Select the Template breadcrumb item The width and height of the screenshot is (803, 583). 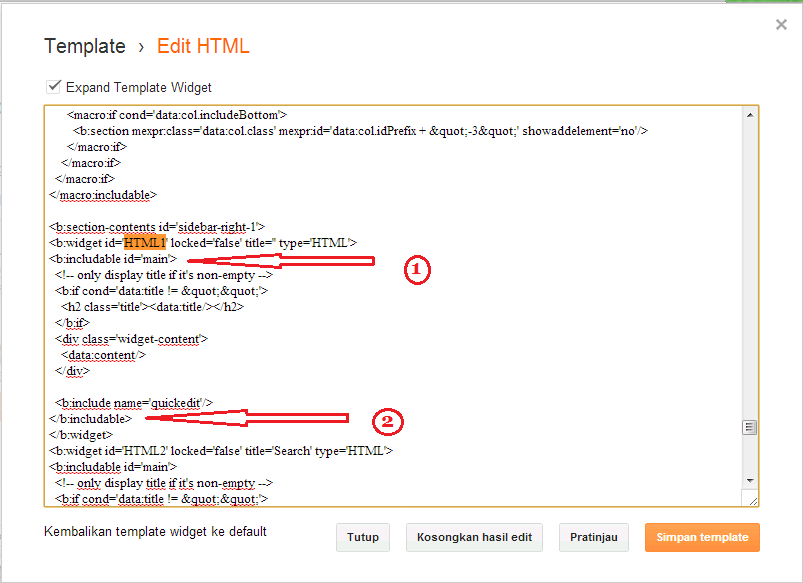(x=85, y=46)
